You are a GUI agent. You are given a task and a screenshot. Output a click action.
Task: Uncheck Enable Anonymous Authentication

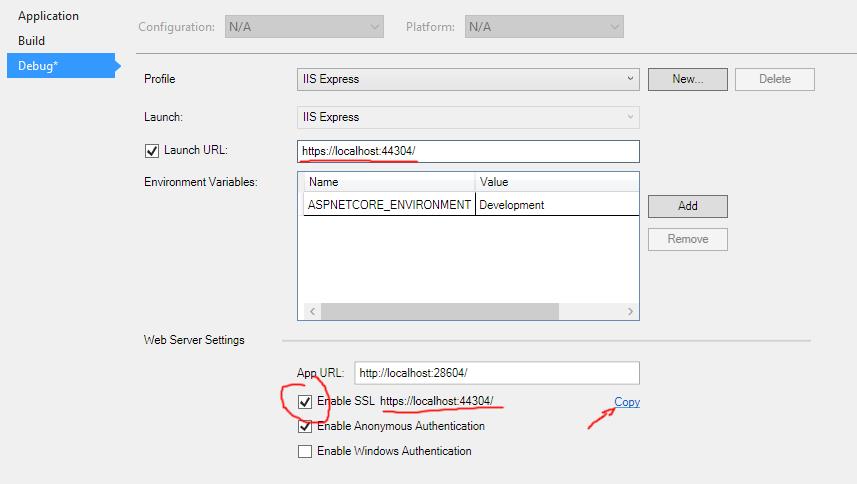(x=305, y=427)
